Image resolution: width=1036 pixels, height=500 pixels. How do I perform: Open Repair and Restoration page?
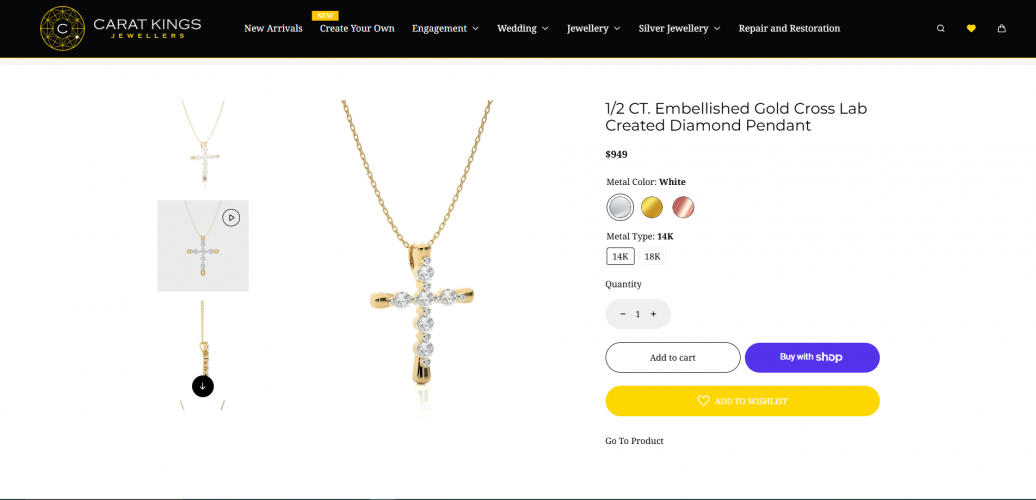[x=789, y=28]
